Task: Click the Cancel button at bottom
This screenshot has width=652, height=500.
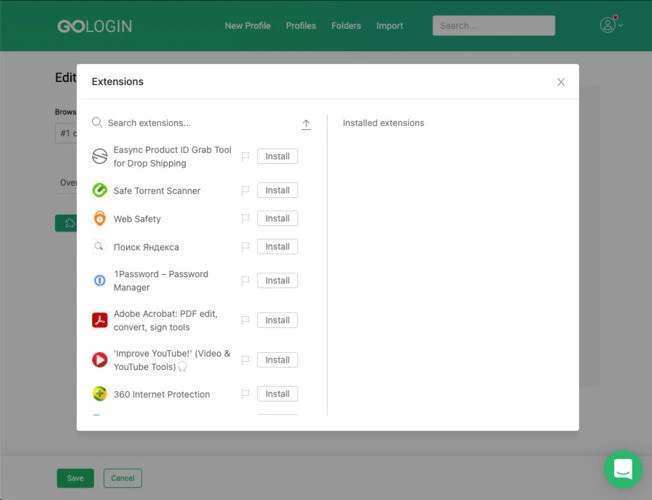Action: point(123,478)
